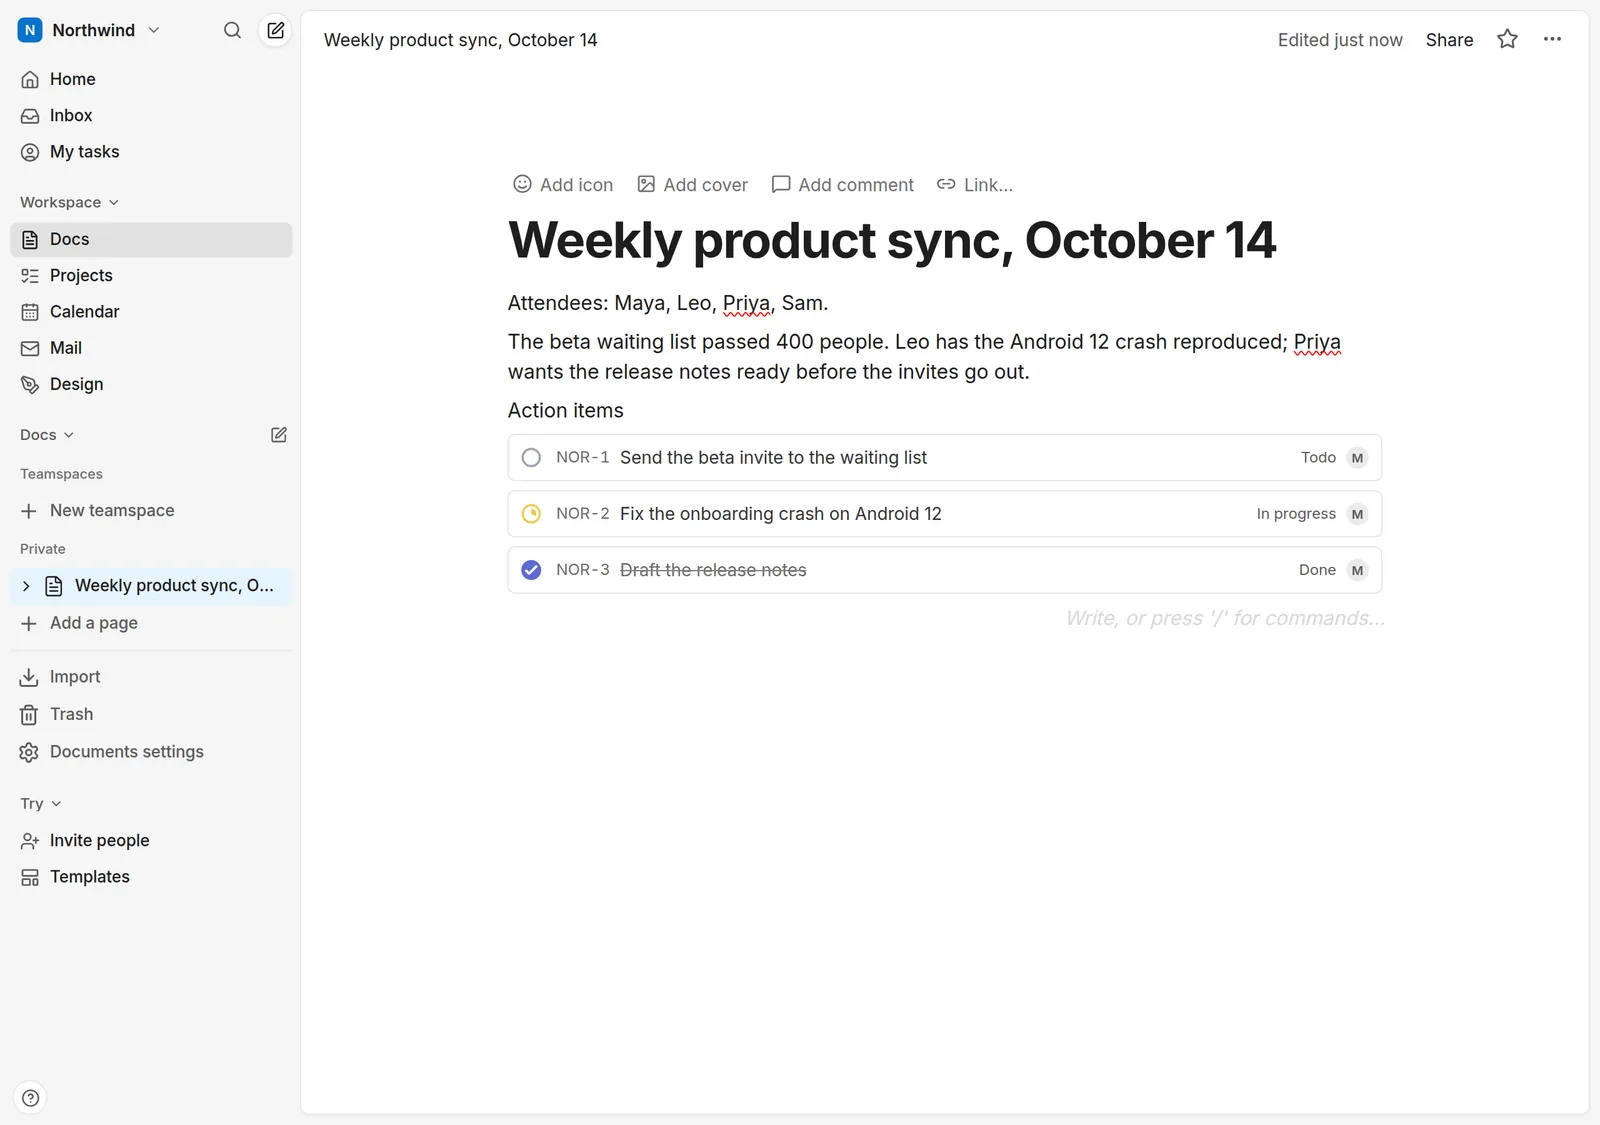Click the assignee avatar on NOR-3
This screenshot has width=1600, height=1125.
[x=1357, y=570]
